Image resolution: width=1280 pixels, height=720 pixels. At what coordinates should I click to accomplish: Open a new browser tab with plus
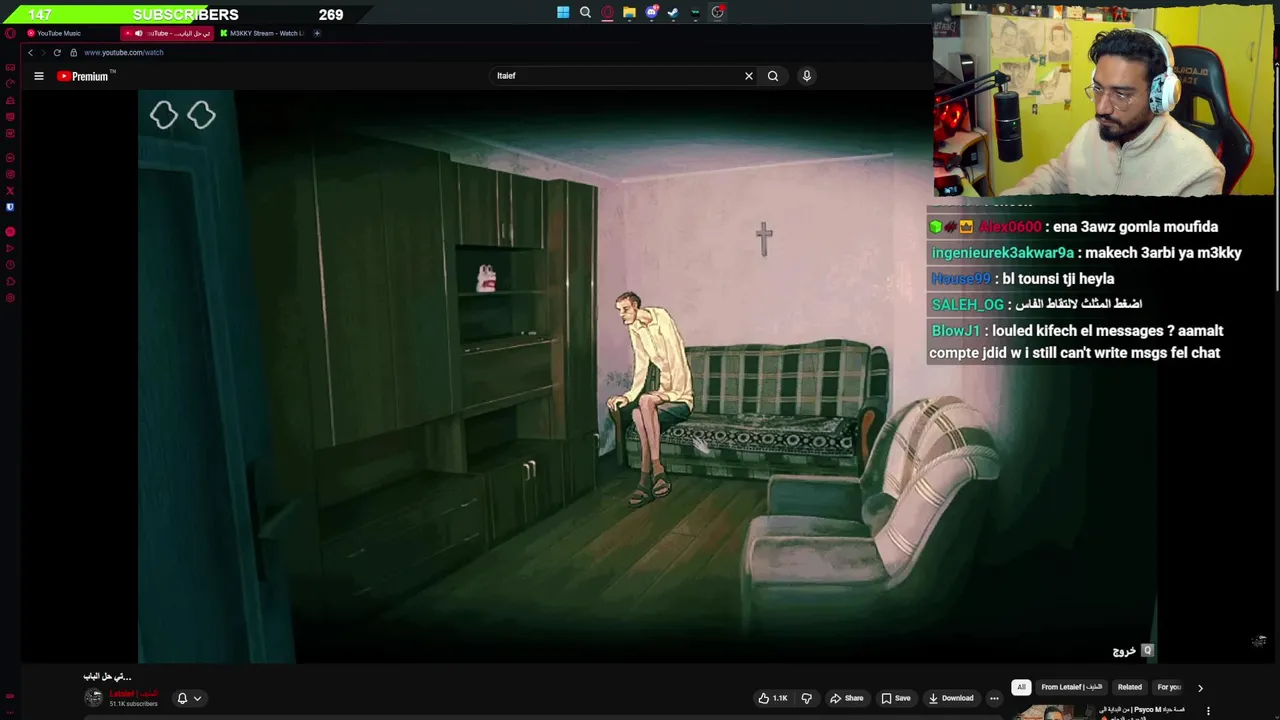(x=317, y=33)
